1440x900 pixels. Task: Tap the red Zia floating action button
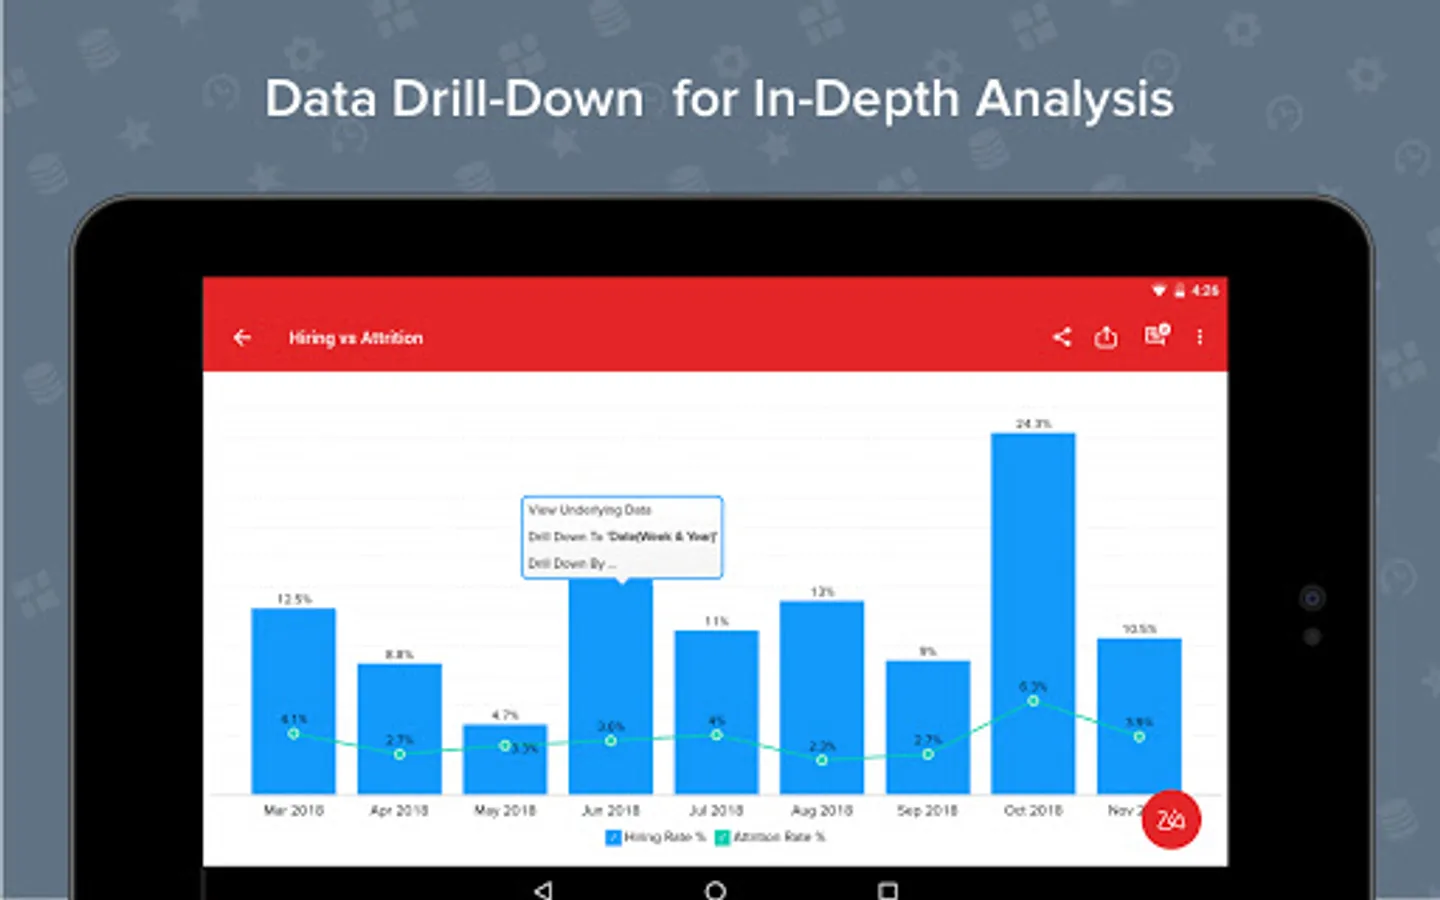coord(1171,820)
